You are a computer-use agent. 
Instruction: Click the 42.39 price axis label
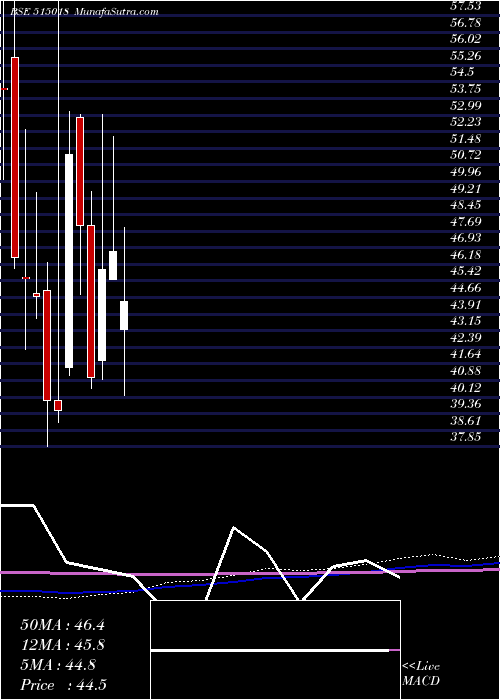(466, 338)
